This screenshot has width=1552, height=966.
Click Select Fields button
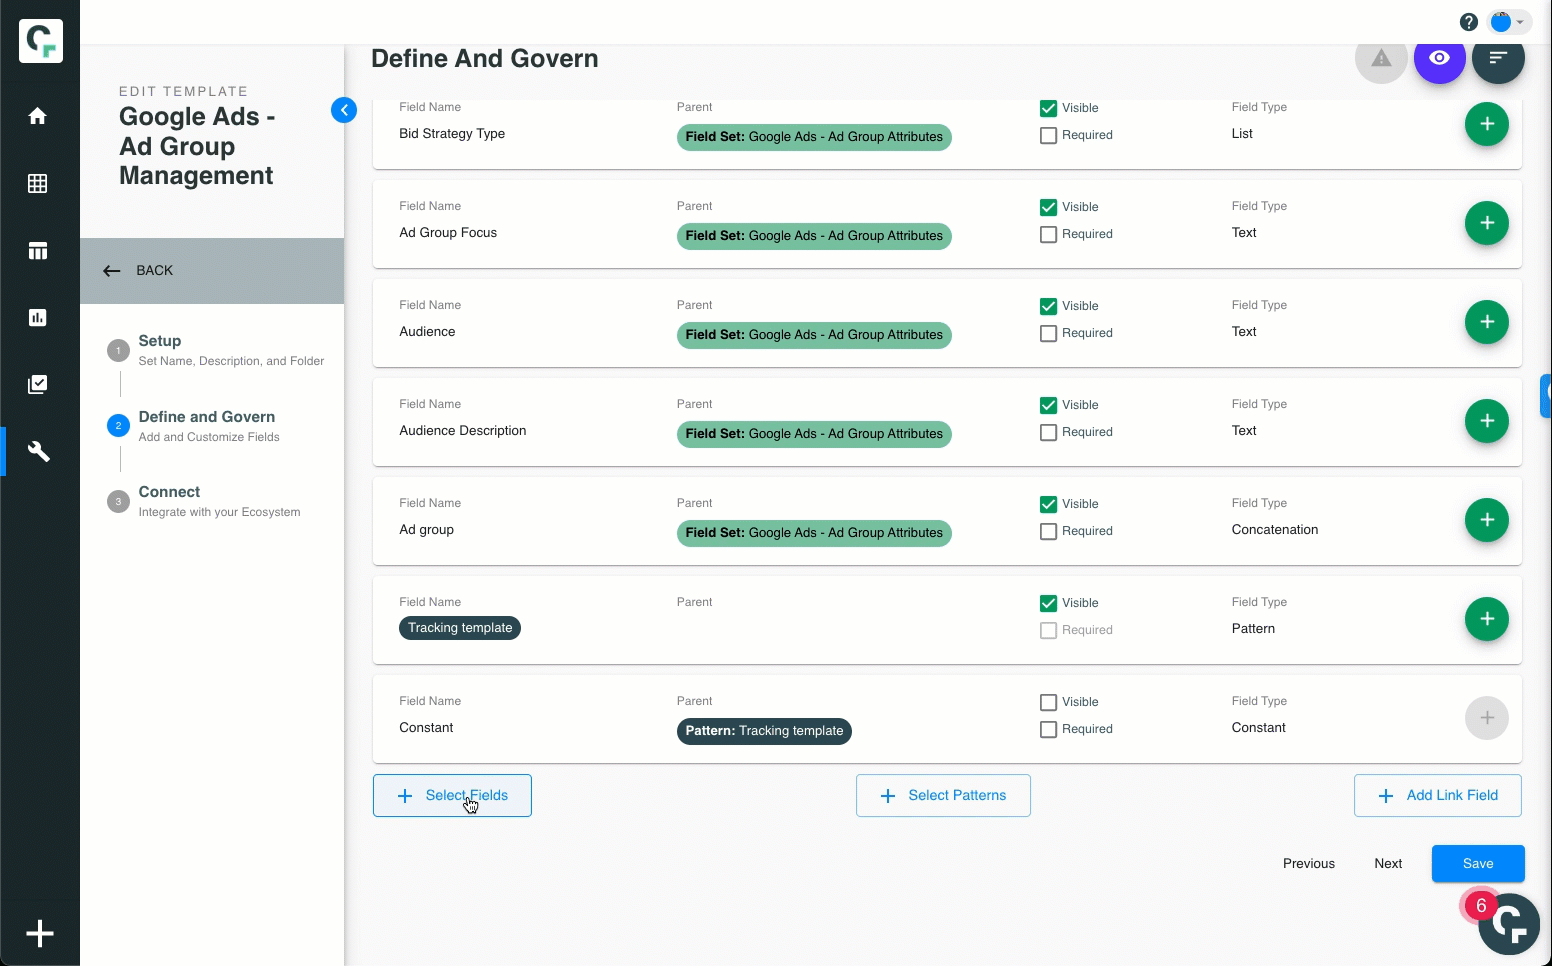coord(452,795)
